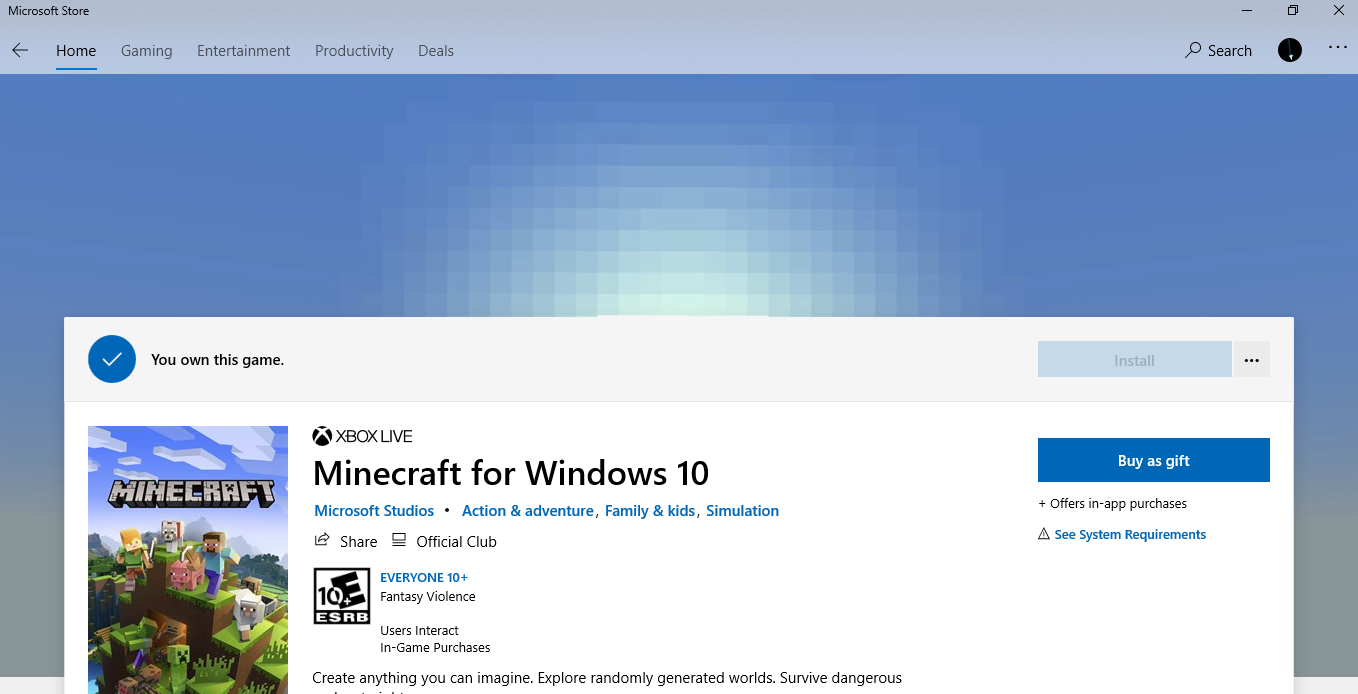Open the Entertainment tab

[244, 51]
